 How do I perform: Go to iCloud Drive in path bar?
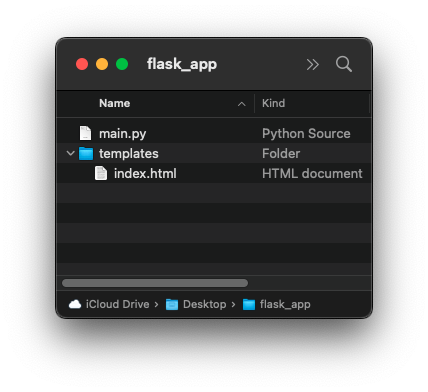[117, 304]
